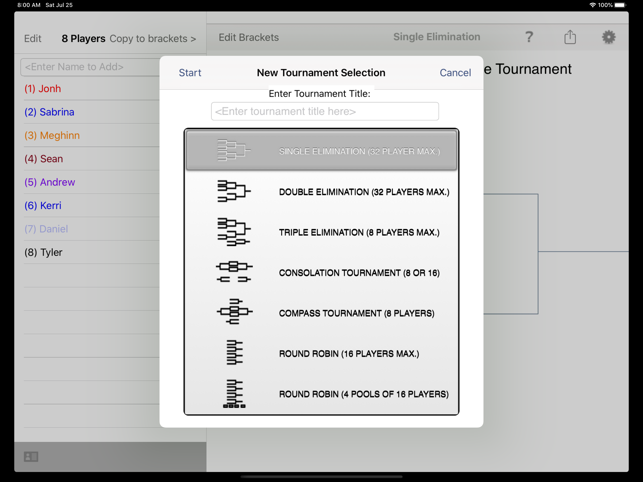Image resolution: width=643 pixels, height=482 pixels.
Task: Open settings gear icon
Action: tap(608, 37)
